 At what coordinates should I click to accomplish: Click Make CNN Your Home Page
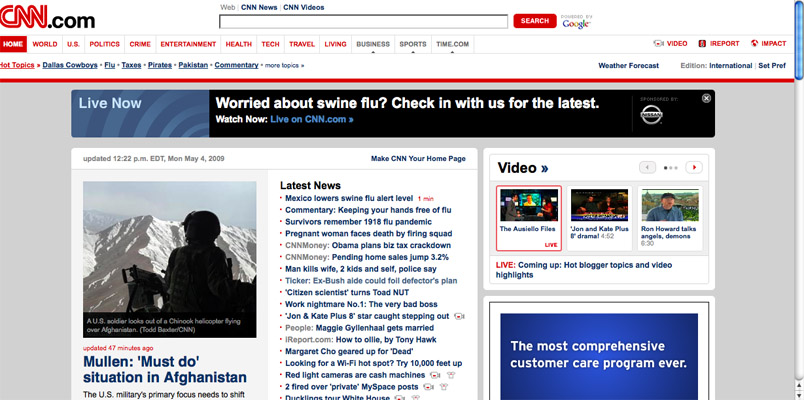pos(418,159)
